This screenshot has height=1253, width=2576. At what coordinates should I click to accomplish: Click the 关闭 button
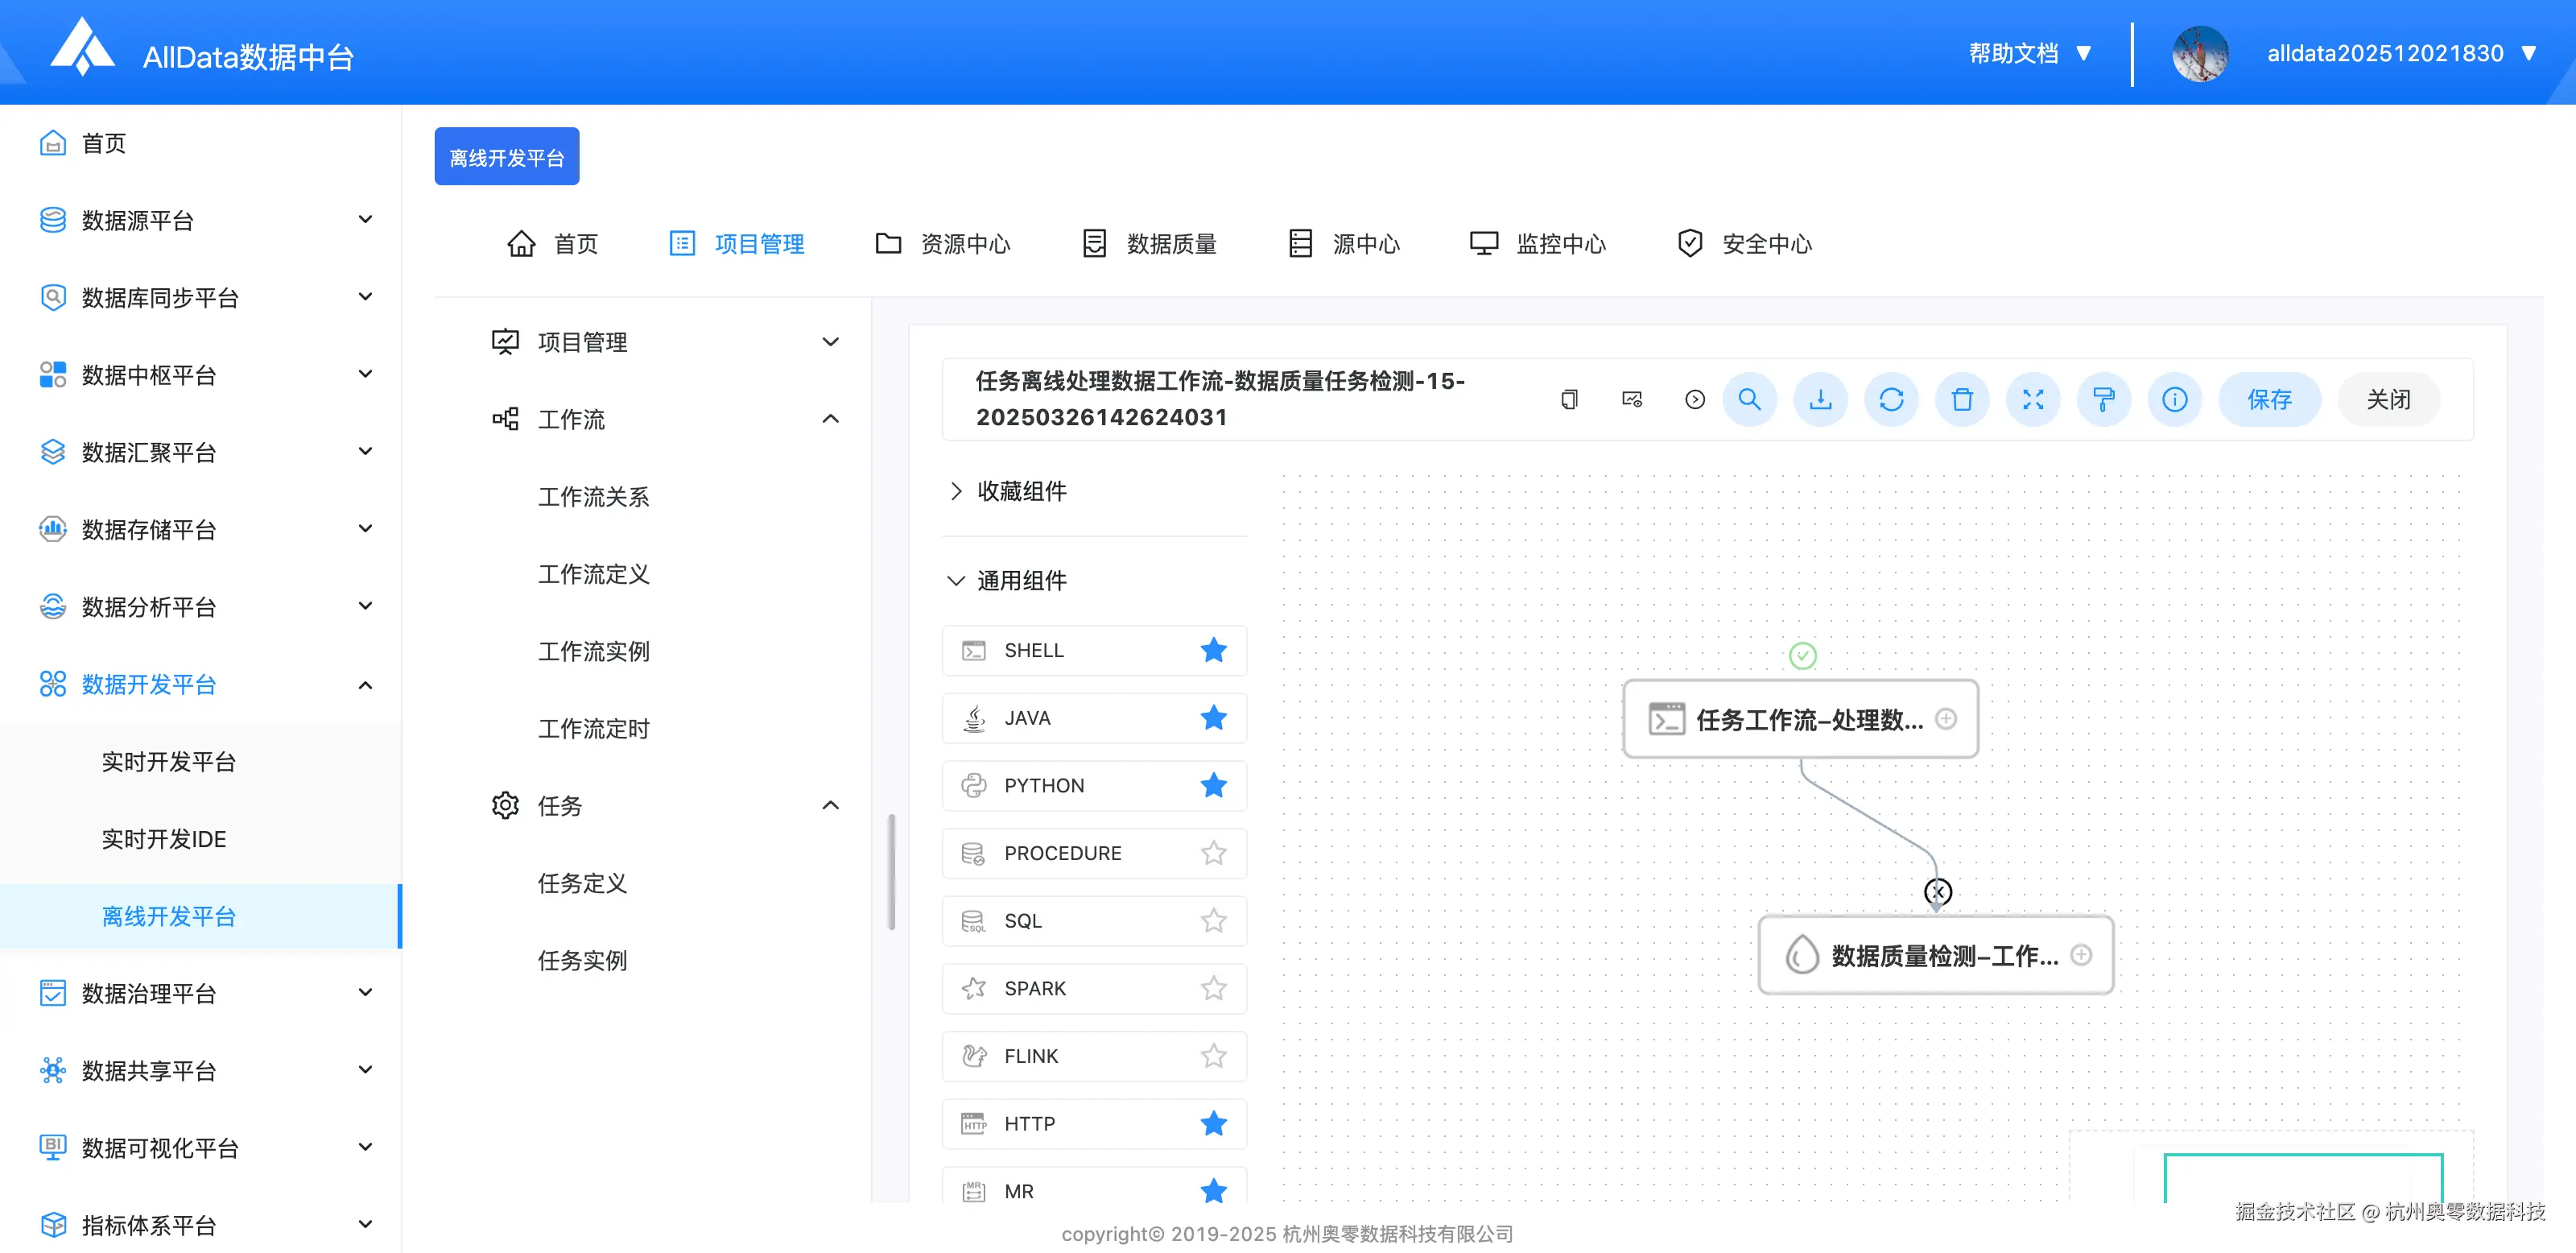(x=2388, y=400)
